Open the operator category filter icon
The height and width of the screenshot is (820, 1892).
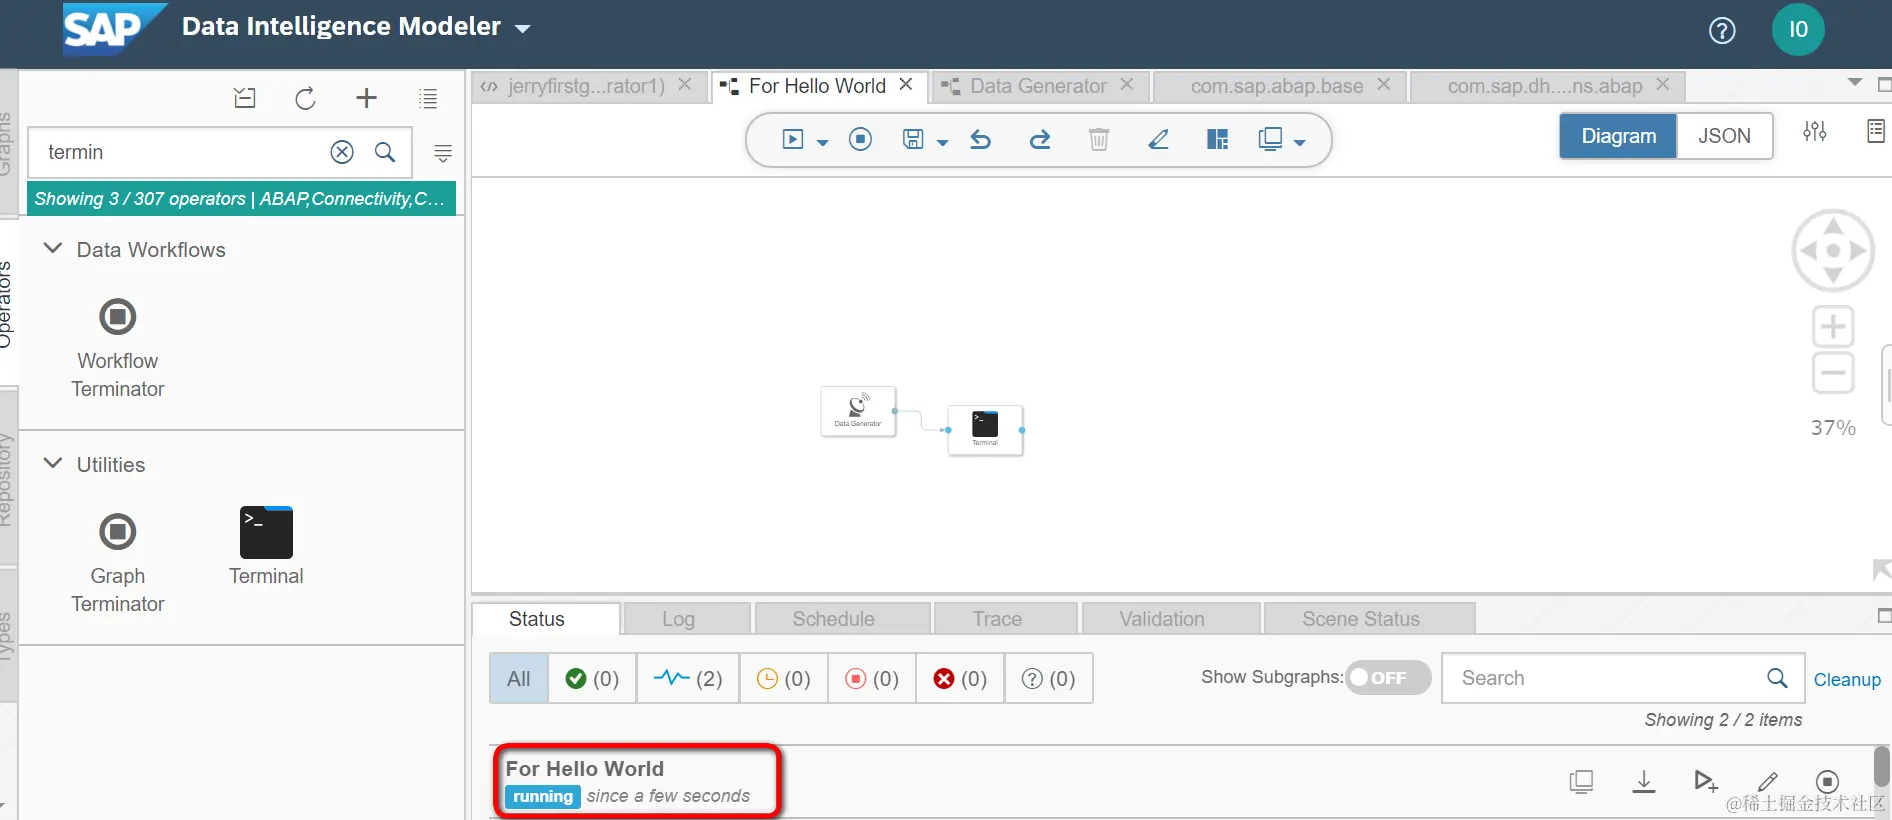443,153
